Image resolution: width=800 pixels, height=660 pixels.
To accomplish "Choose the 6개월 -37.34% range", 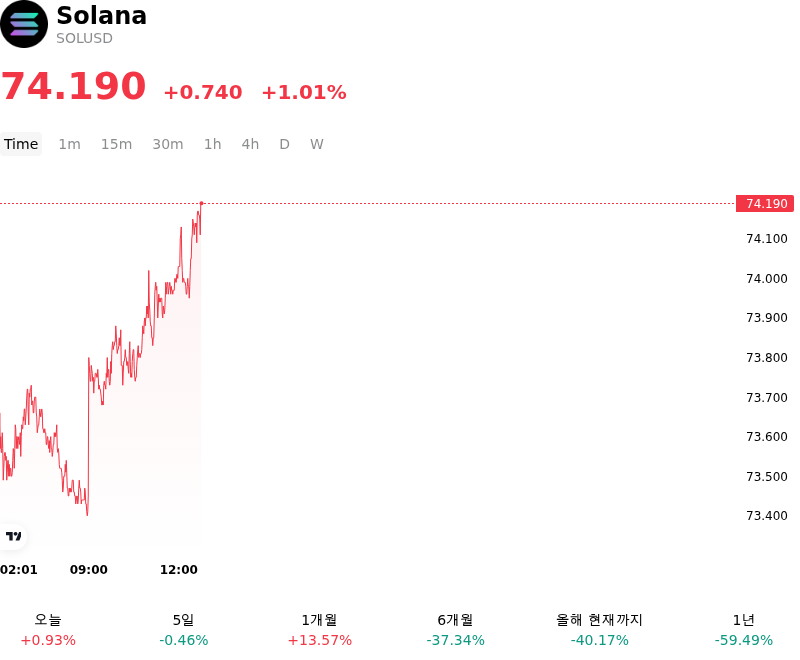I will 456,630.
